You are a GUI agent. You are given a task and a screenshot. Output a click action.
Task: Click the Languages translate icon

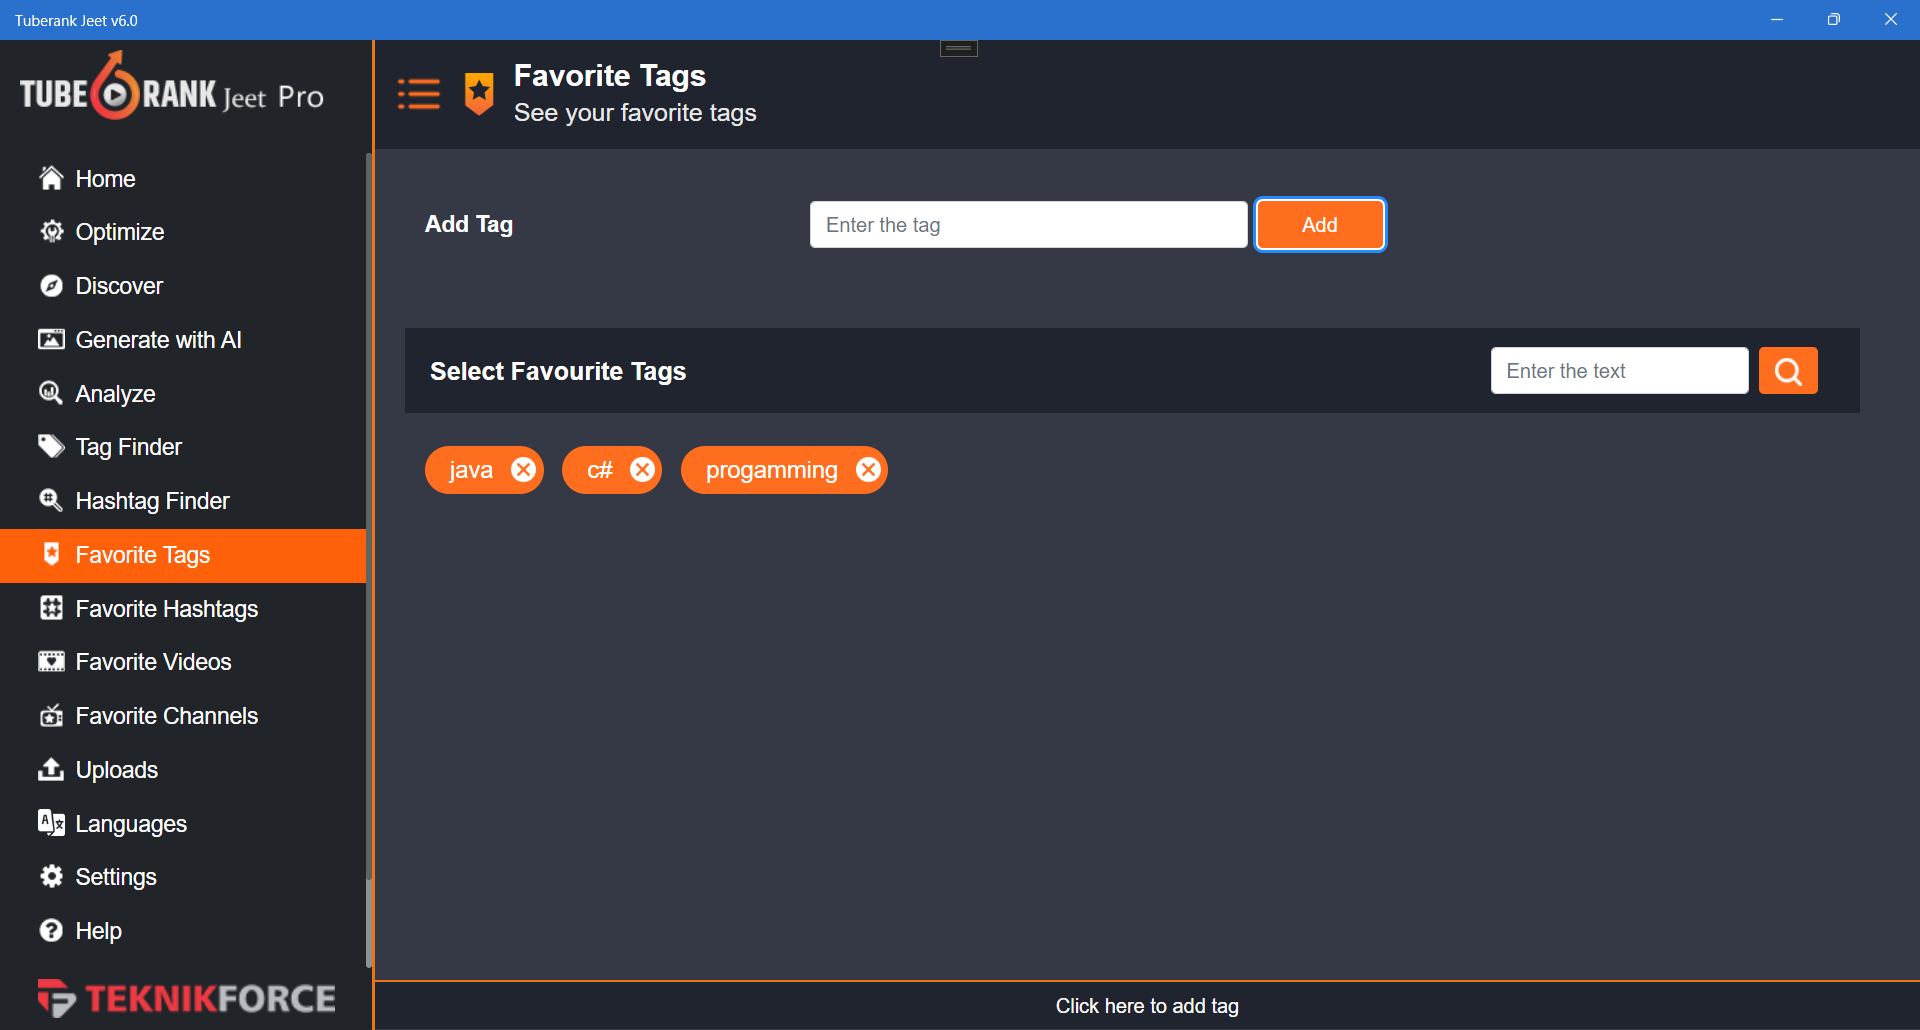pyautogui.click(x=51, y=823)
